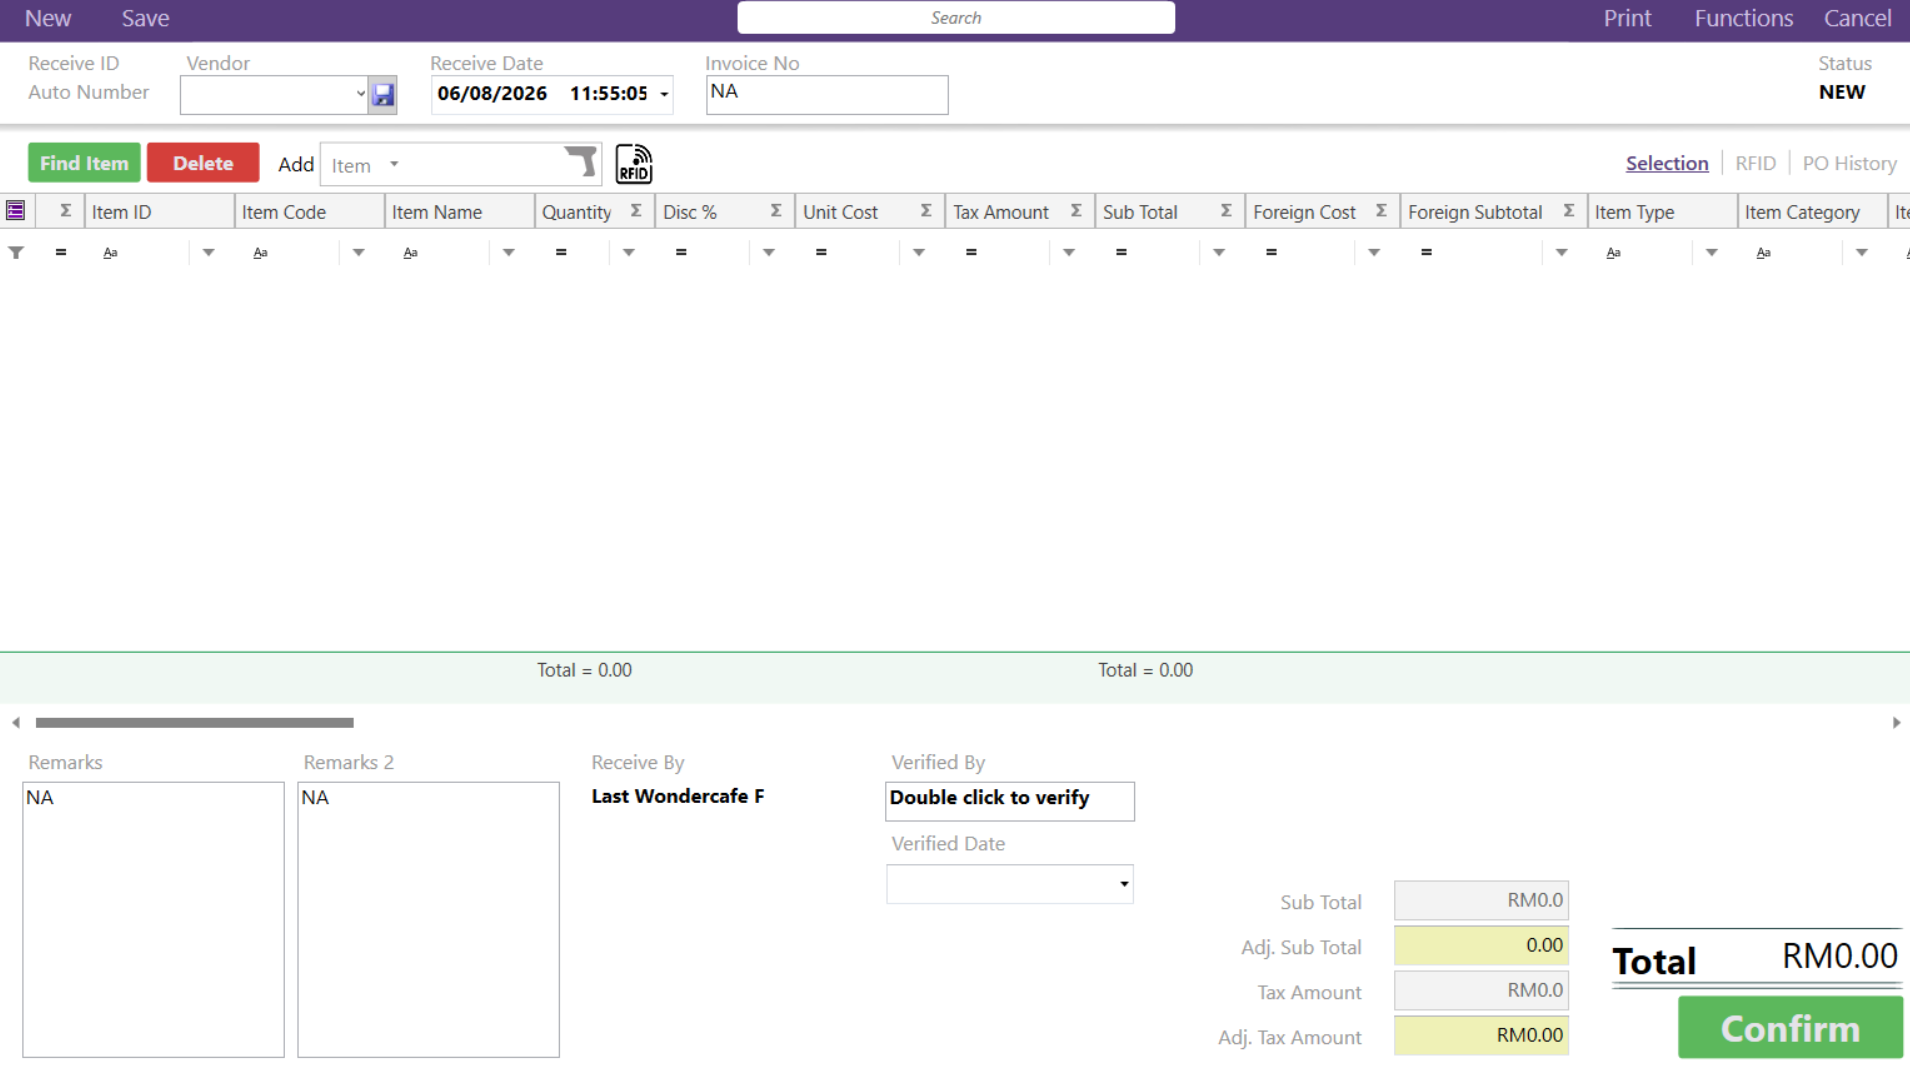Click the Item Code filter operator Aa icon
This screenshot has height=1067, width=1910.
coord(261,253)
